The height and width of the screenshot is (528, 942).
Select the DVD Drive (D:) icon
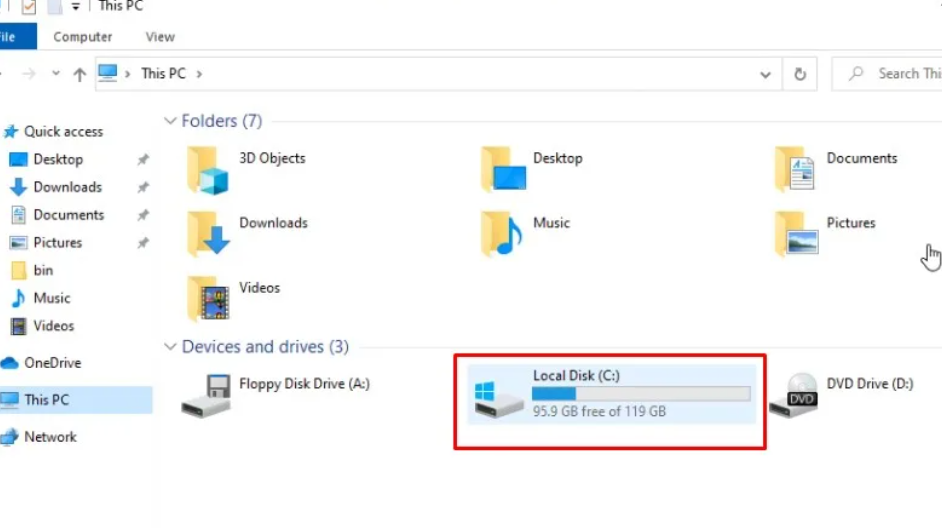pyautogui.click(x=795, y=397)
